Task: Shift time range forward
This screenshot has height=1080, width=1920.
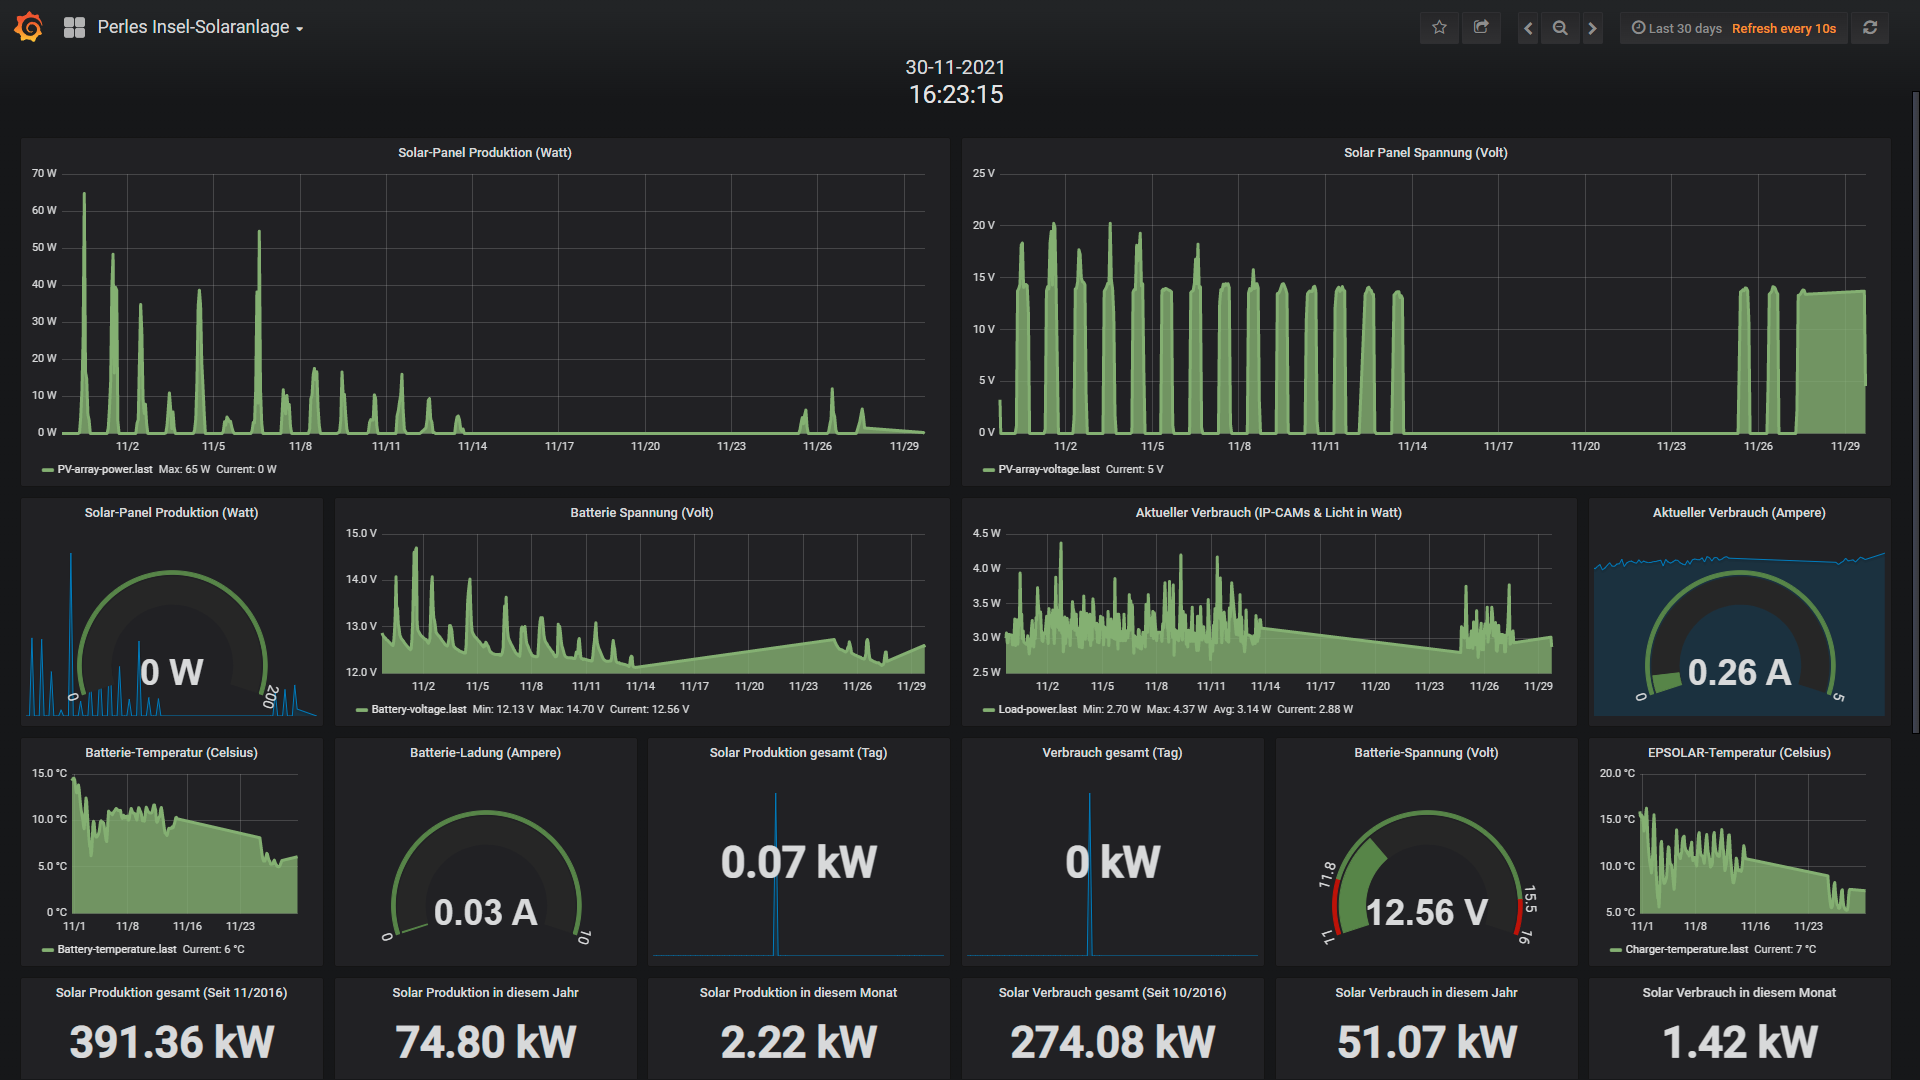Action: 1592,28
